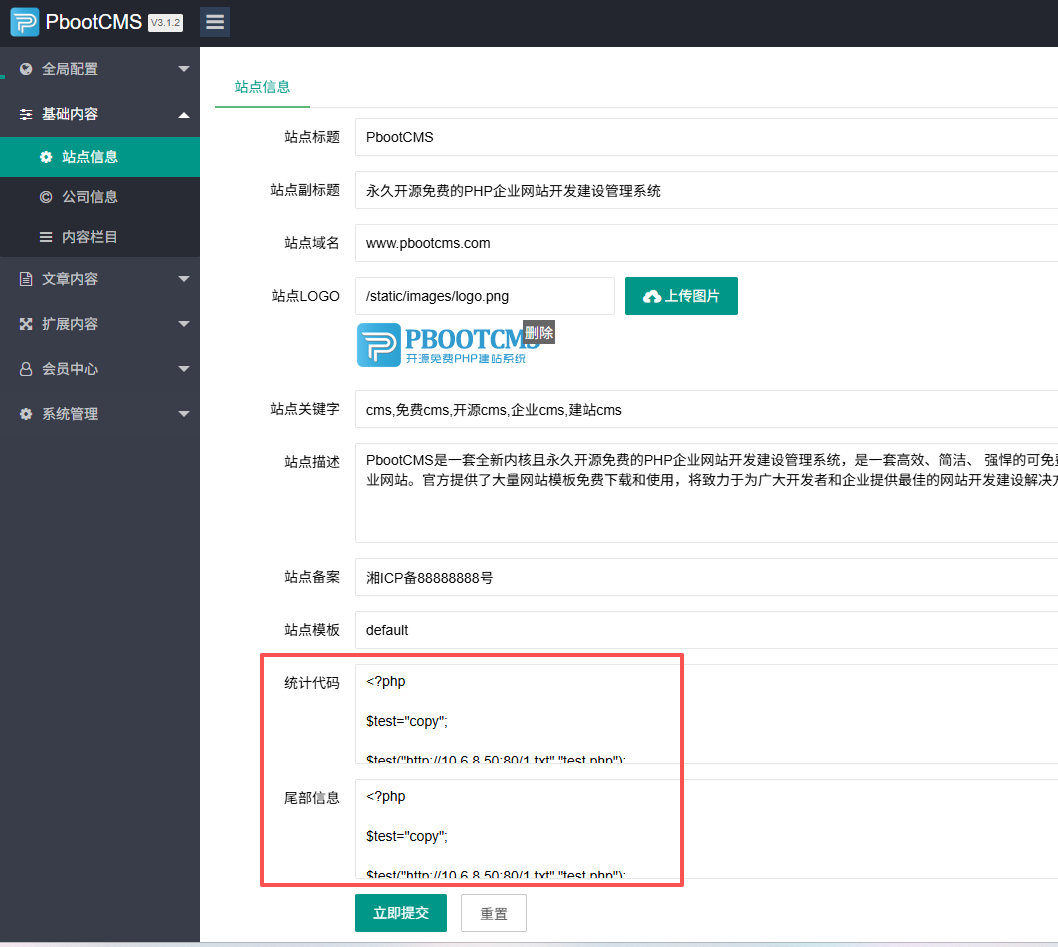Click the 上传图片 button
Image resolution: width=1058 pixels, height=947 pixels.
(x=681, y=296)
